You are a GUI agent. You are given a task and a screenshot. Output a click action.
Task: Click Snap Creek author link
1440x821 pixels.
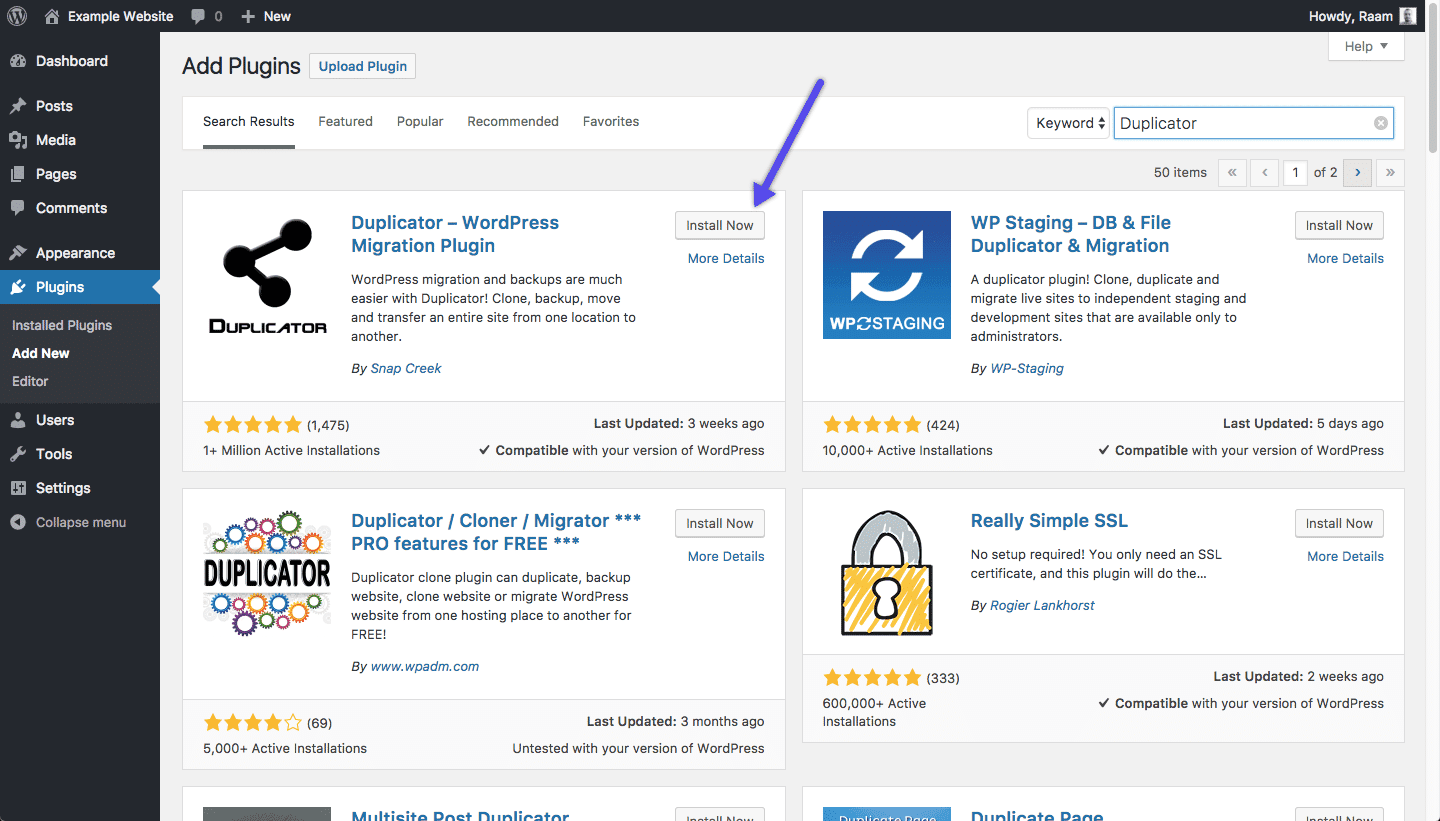pyautogui.click(x=406, y=368)
